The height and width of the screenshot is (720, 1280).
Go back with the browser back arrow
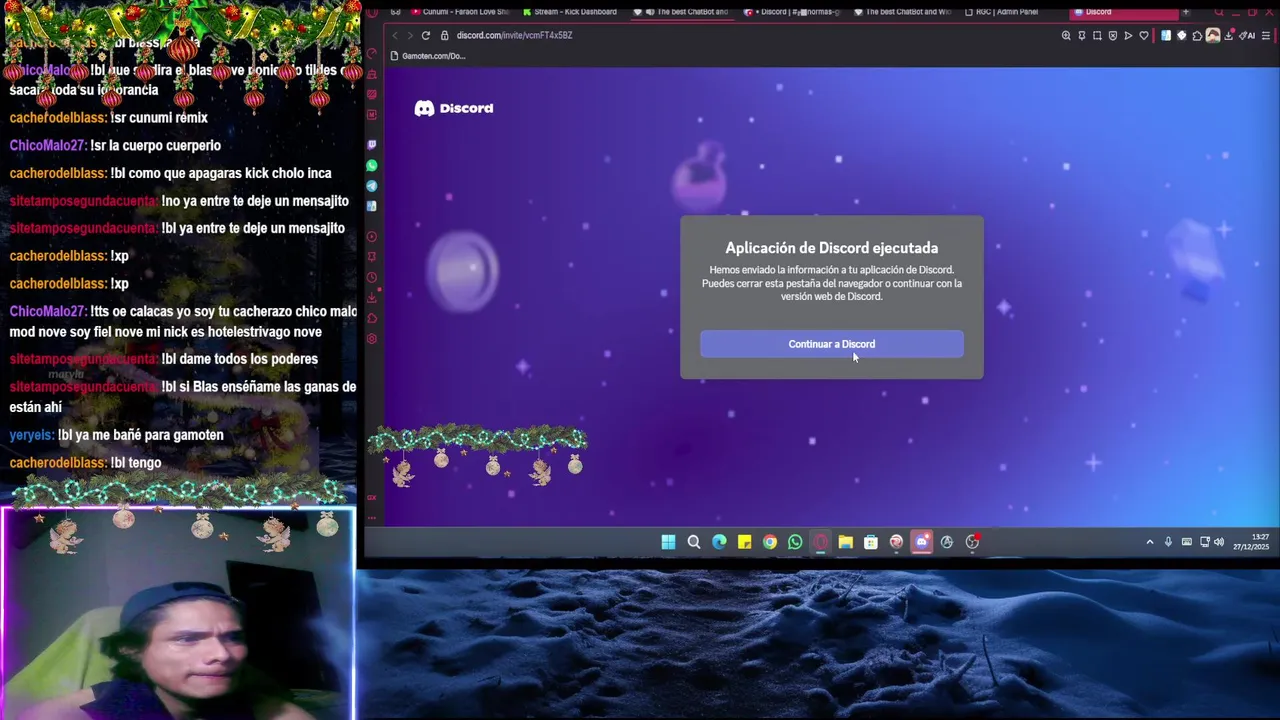coord(395,35)
